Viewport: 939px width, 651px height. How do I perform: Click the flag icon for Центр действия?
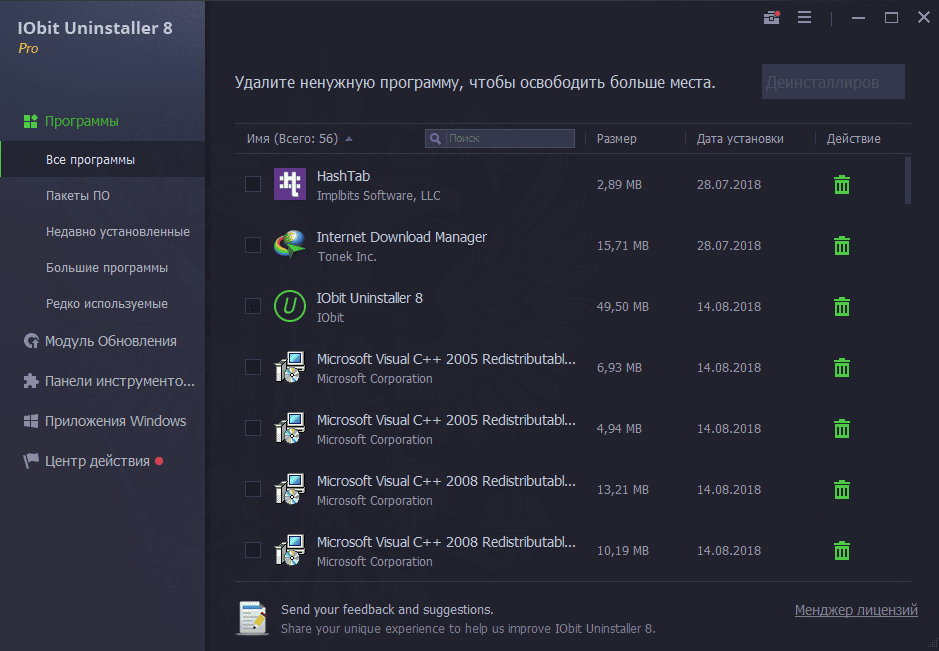pos(31,461)
